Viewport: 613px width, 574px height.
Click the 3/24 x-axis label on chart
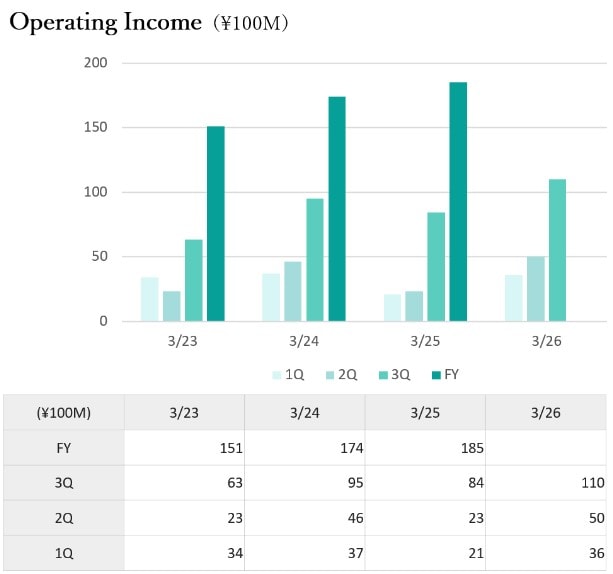click(x=304, y=341)
